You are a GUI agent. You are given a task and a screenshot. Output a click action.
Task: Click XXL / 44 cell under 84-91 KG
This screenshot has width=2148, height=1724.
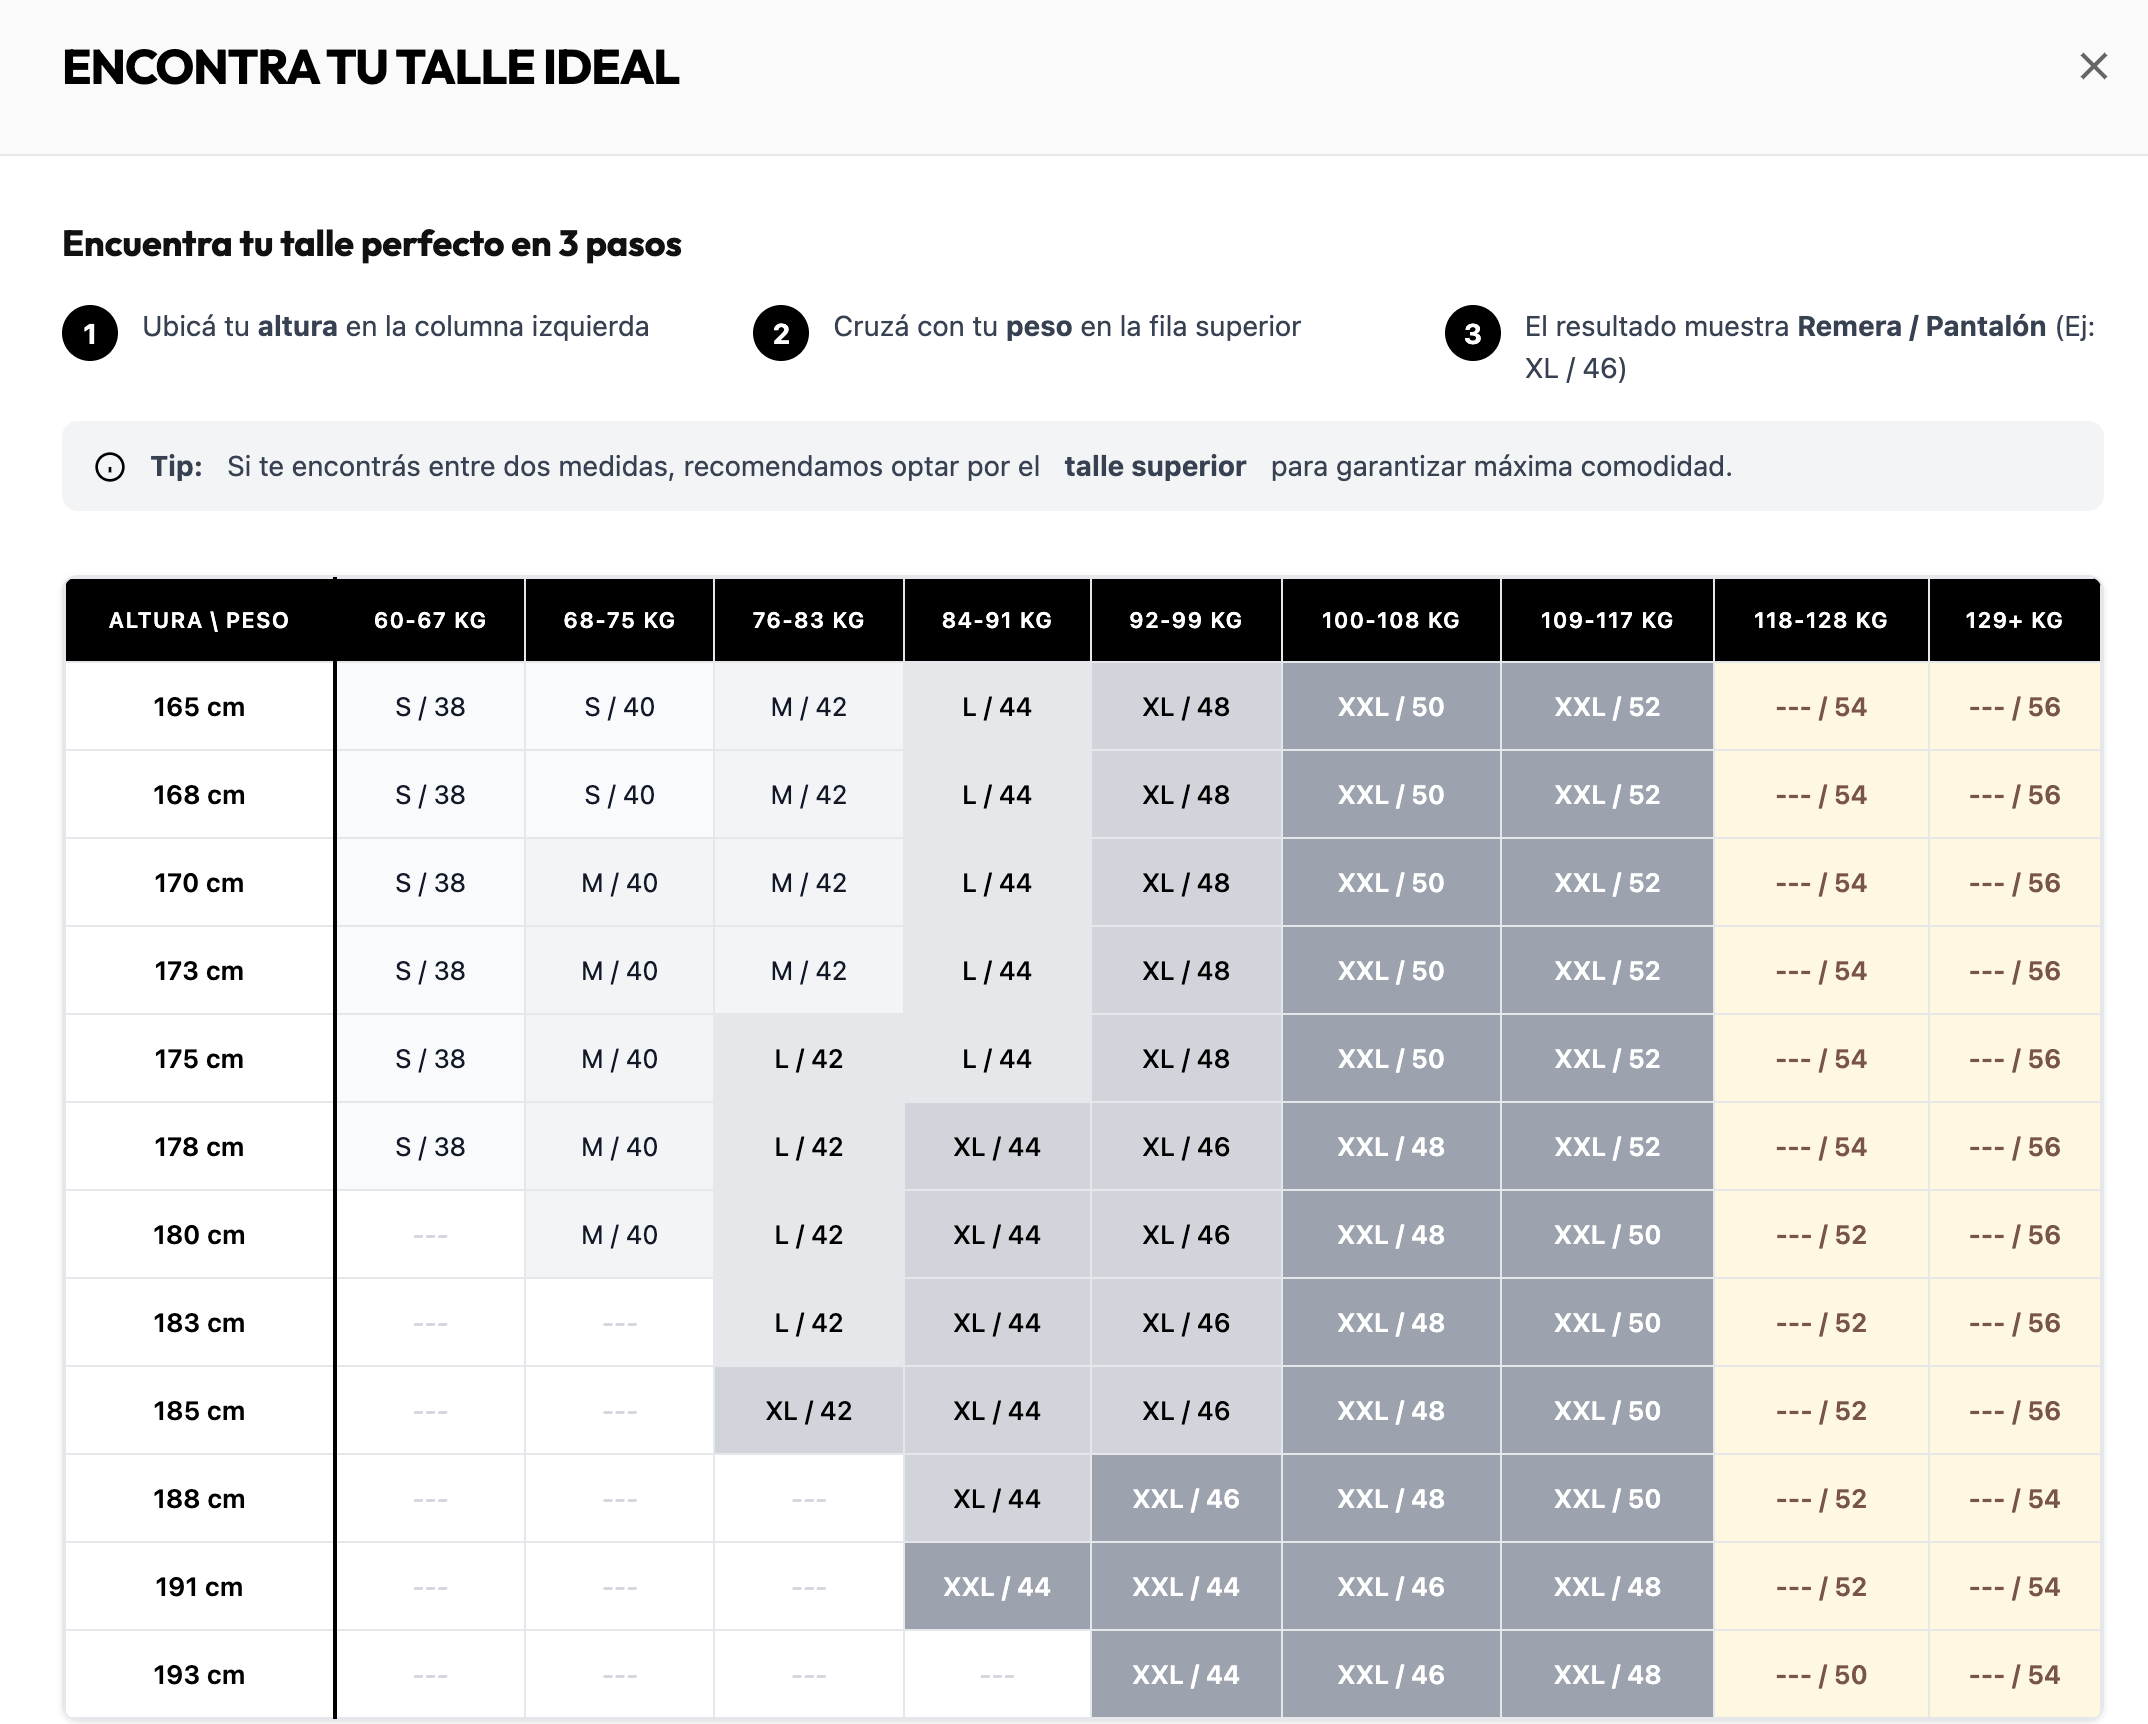click(x=997, y=1587)
